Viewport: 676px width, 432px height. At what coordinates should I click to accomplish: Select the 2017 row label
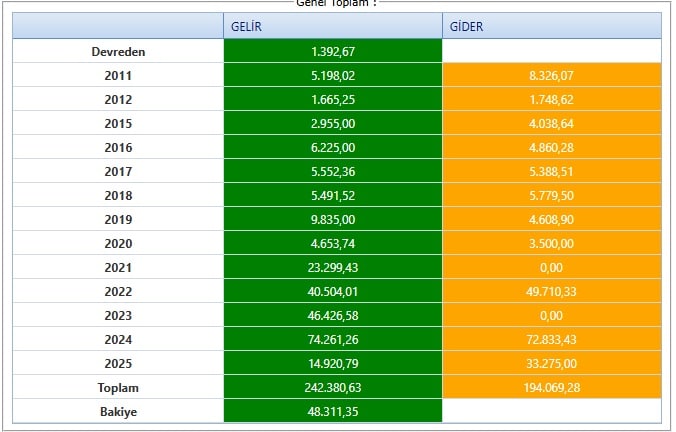[118, 171]
